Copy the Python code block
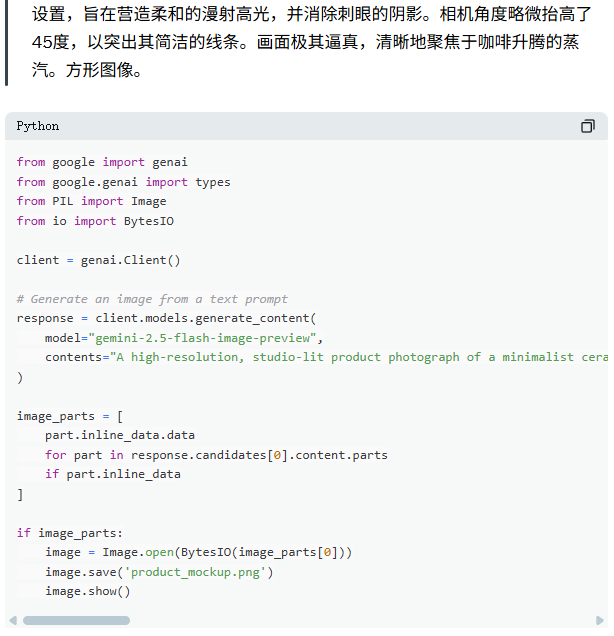614x636 pixels. coord(587,126)
